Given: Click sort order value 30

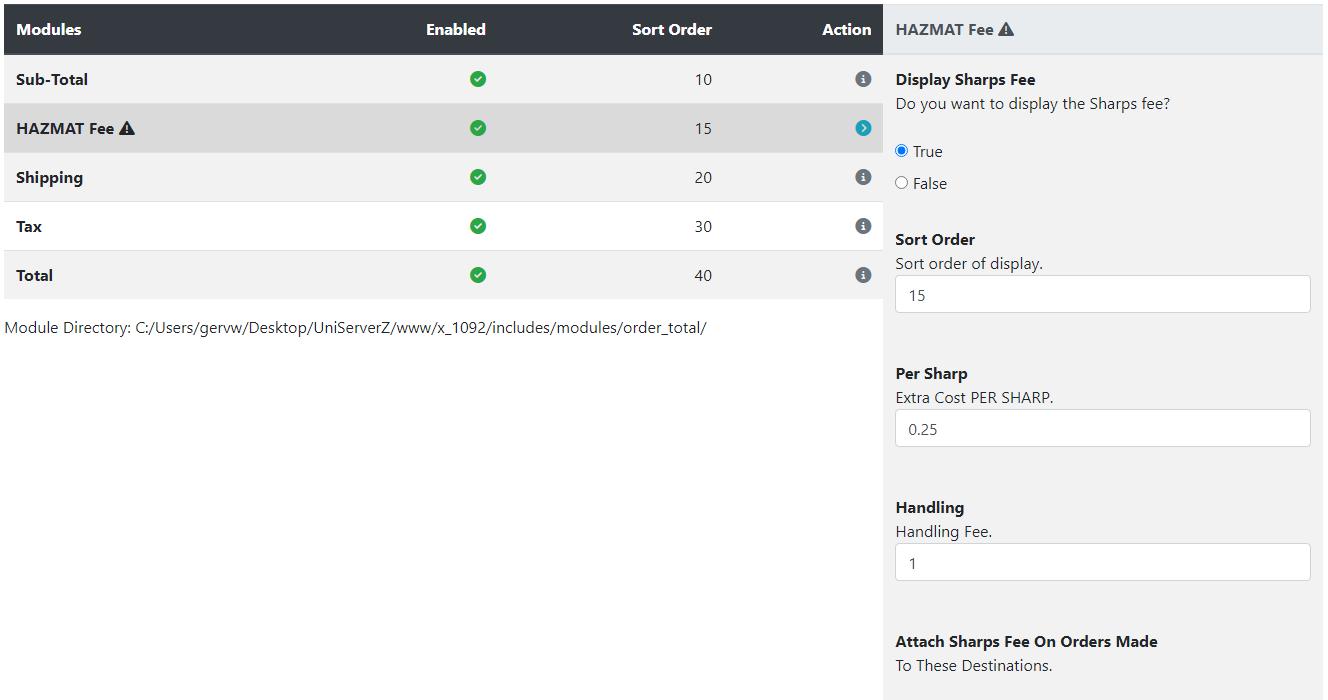Looking at the screenshot, I should point(703,226).
